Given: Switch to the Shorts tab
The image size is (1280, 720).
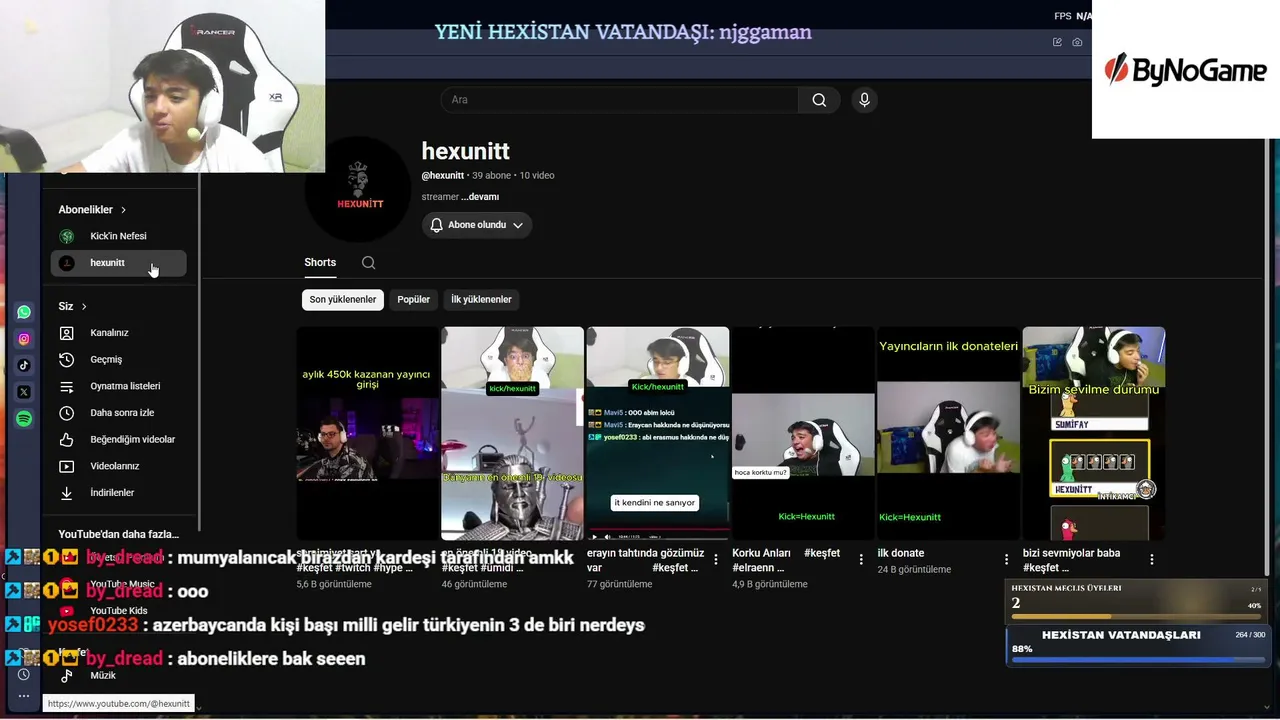Looking at the screenshot, I should [x=320, y=263].
